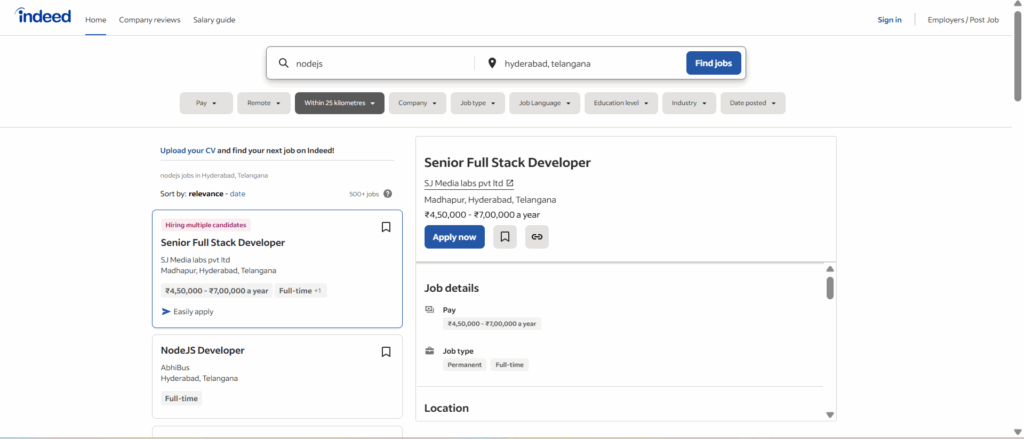Open the Senior Full Stack Developer job card title
The image size is (1024, 439).
tap(223, 242)
